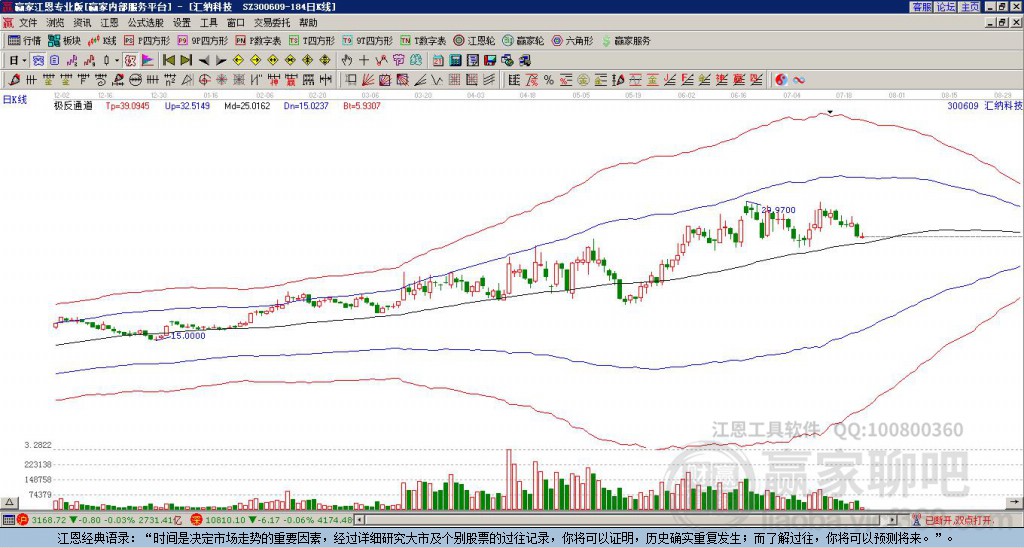
Task: Click the 已断开,双击打开 connection status
Action: 953,521
